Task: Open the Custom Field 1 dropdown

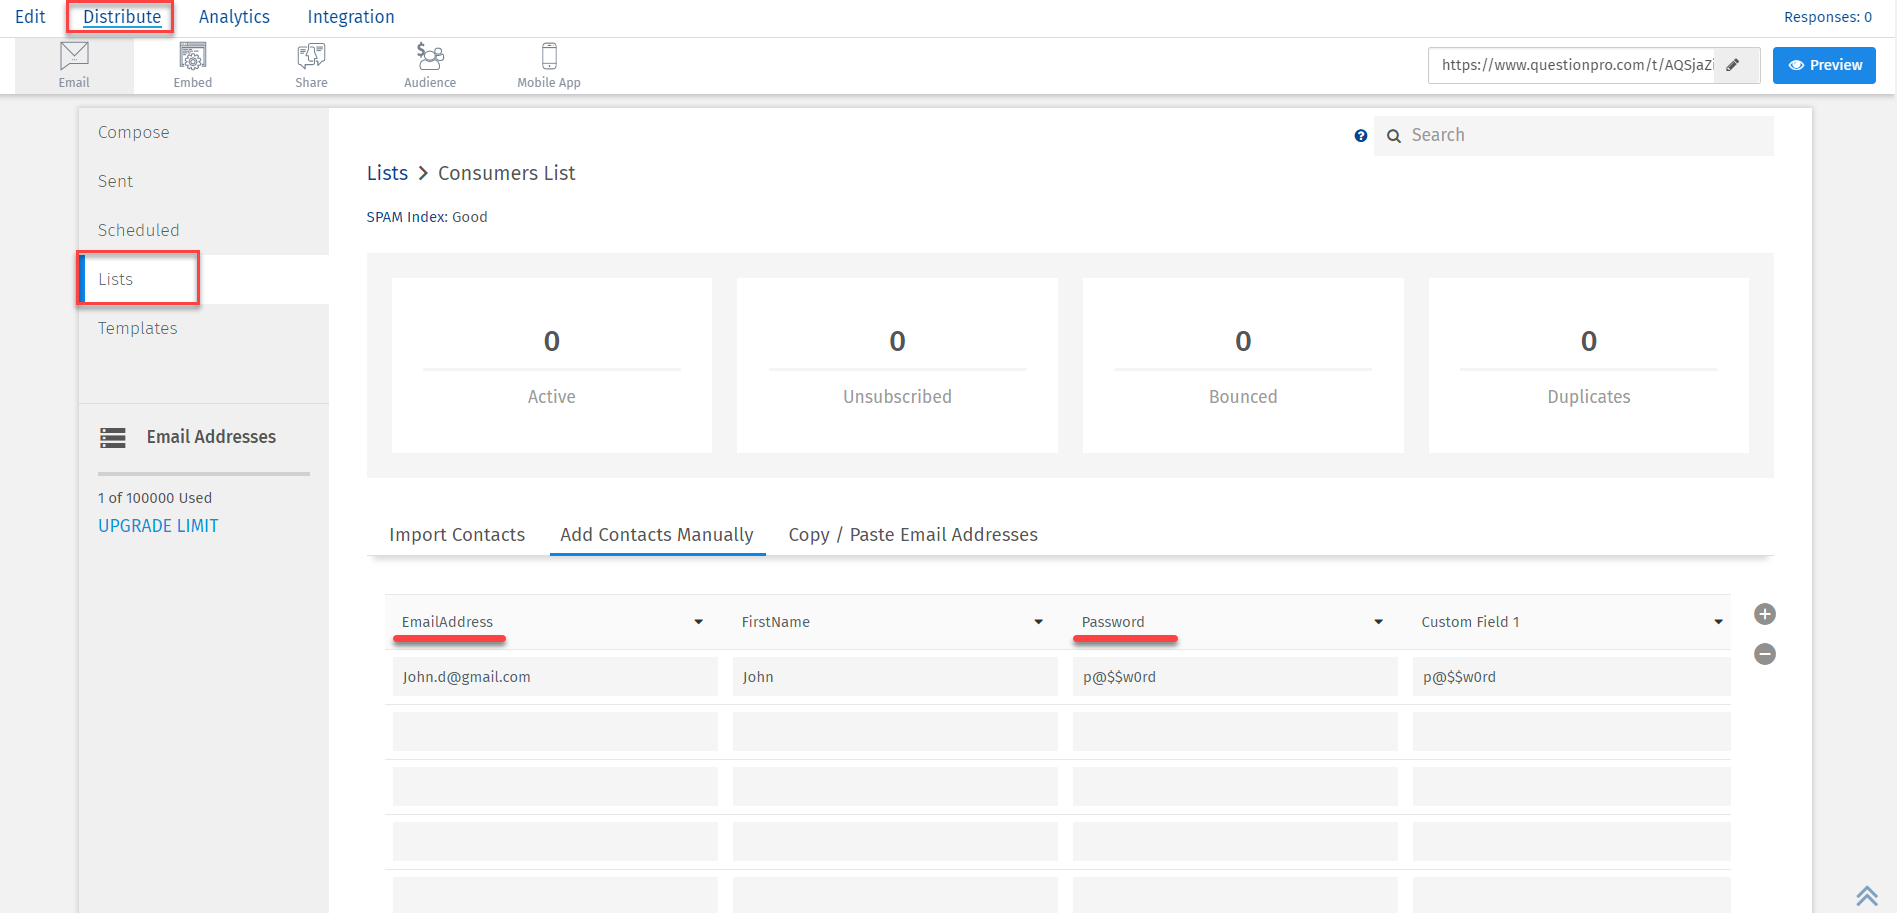Action: point(1718,622)
